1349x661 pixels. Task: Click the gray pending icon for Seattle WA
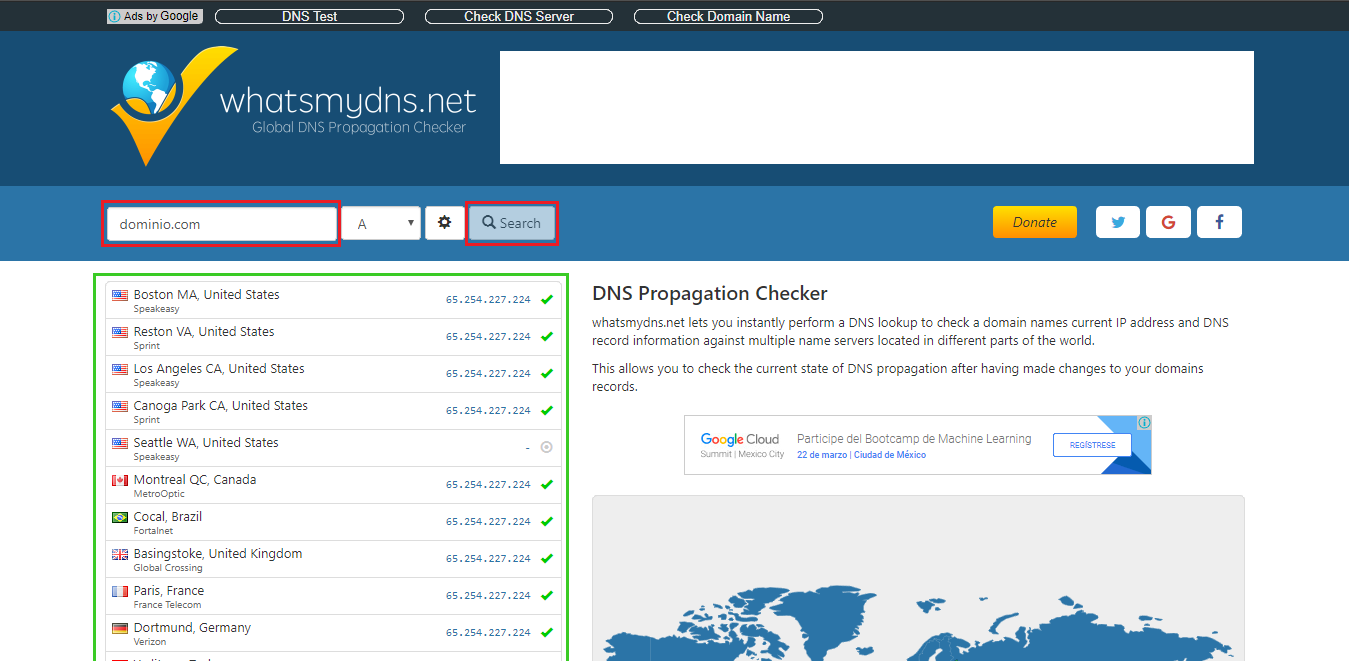(x=546, y=448)
